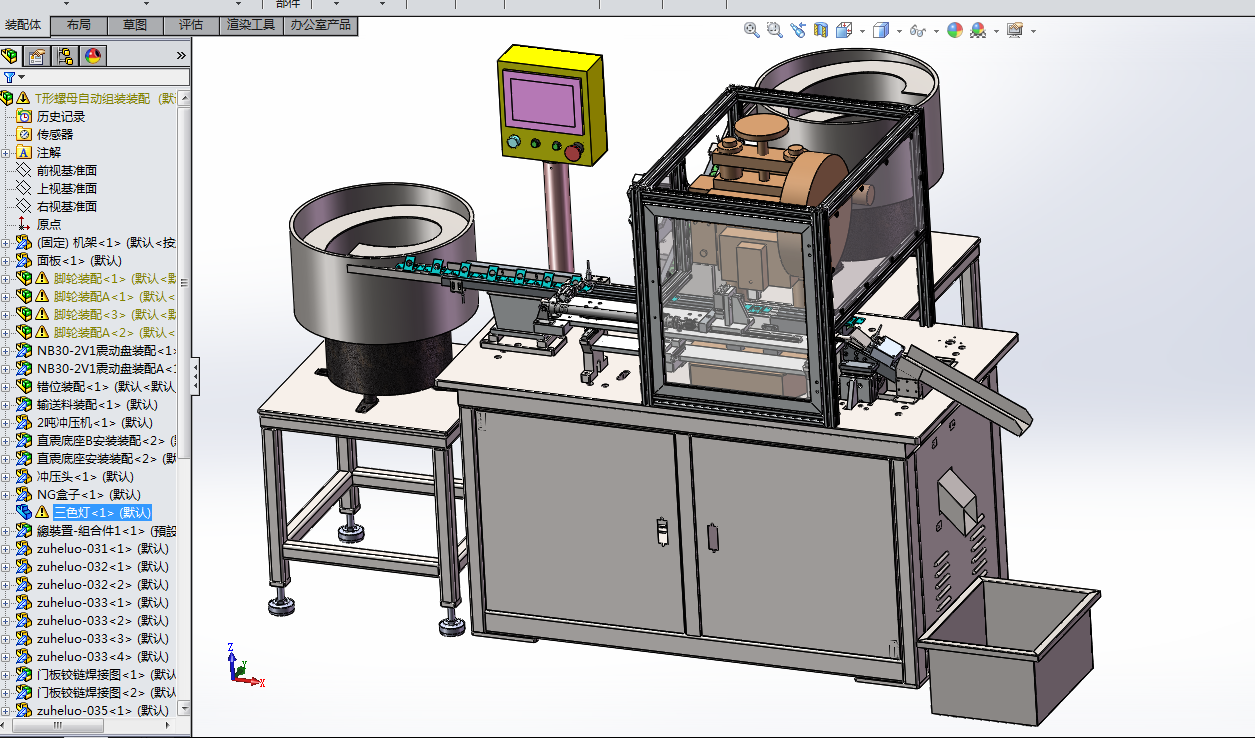Expand panel tabs with the double chevron
Image resolution: width=1255 pixels, height=738 pixels.
(181, 56)
